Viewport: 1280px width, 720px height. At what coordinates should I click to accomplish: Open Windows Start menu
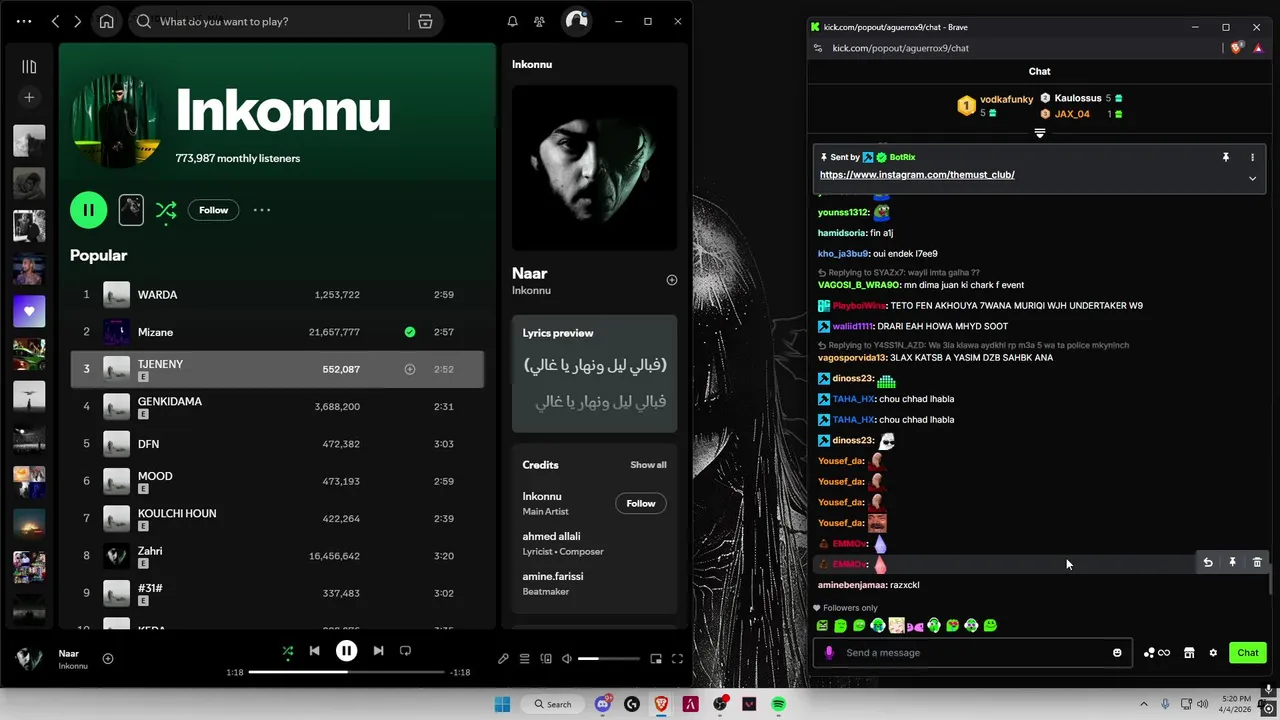pyautogui.click(x=502, y=704)
